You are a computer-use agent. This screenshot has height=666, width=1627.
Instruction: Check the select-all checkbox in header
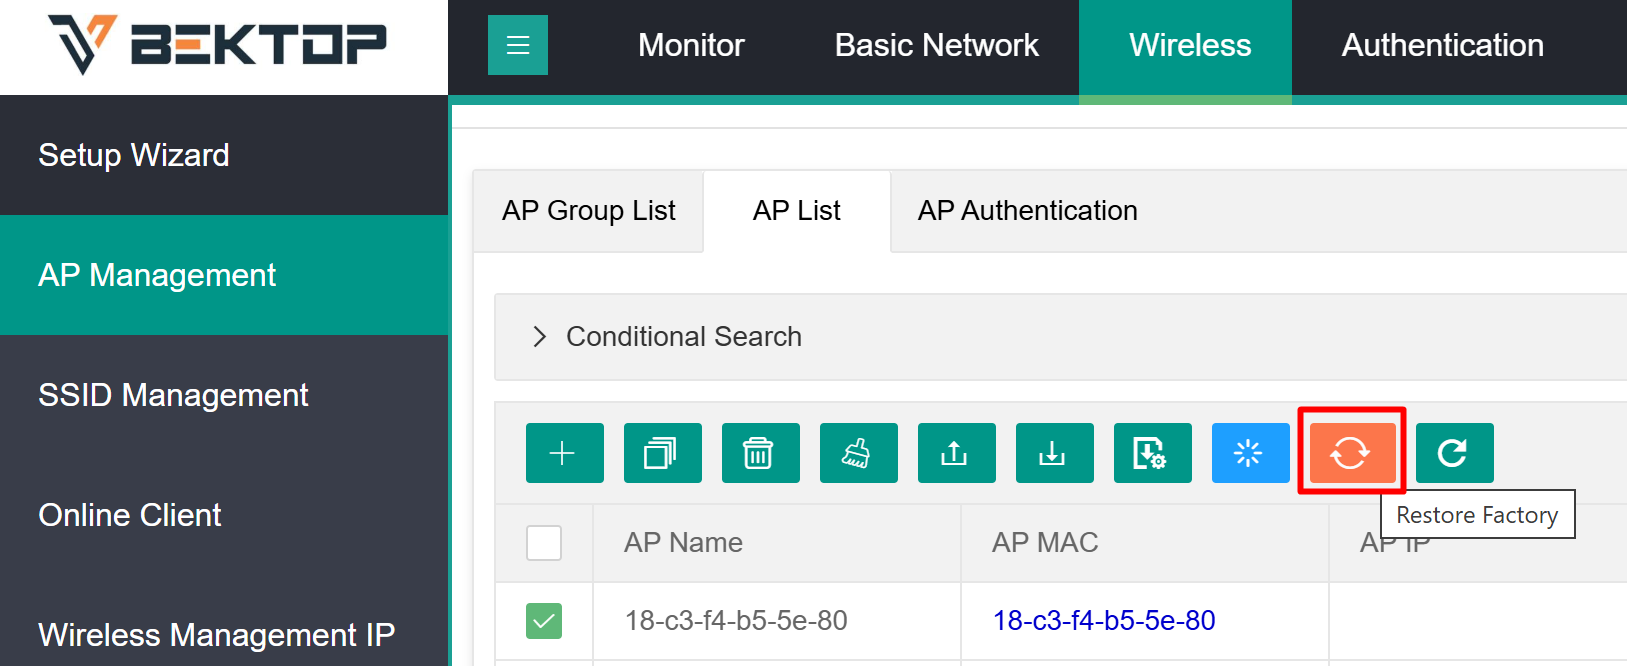(544, 543)
